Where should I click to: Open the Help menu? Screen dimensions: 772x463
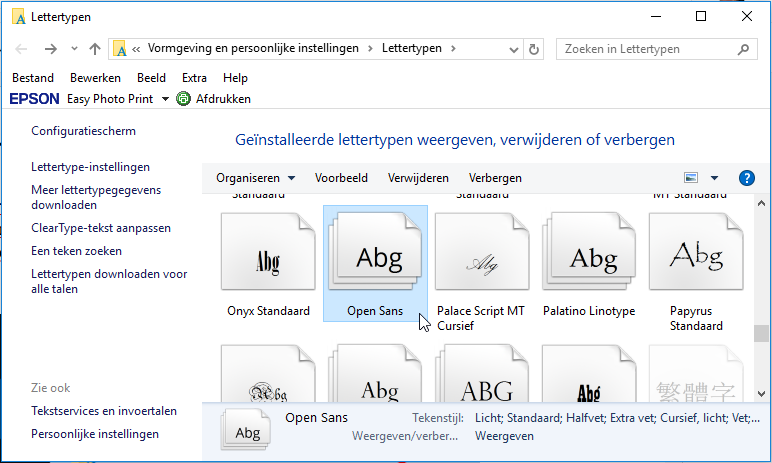[x=235, y=78]
